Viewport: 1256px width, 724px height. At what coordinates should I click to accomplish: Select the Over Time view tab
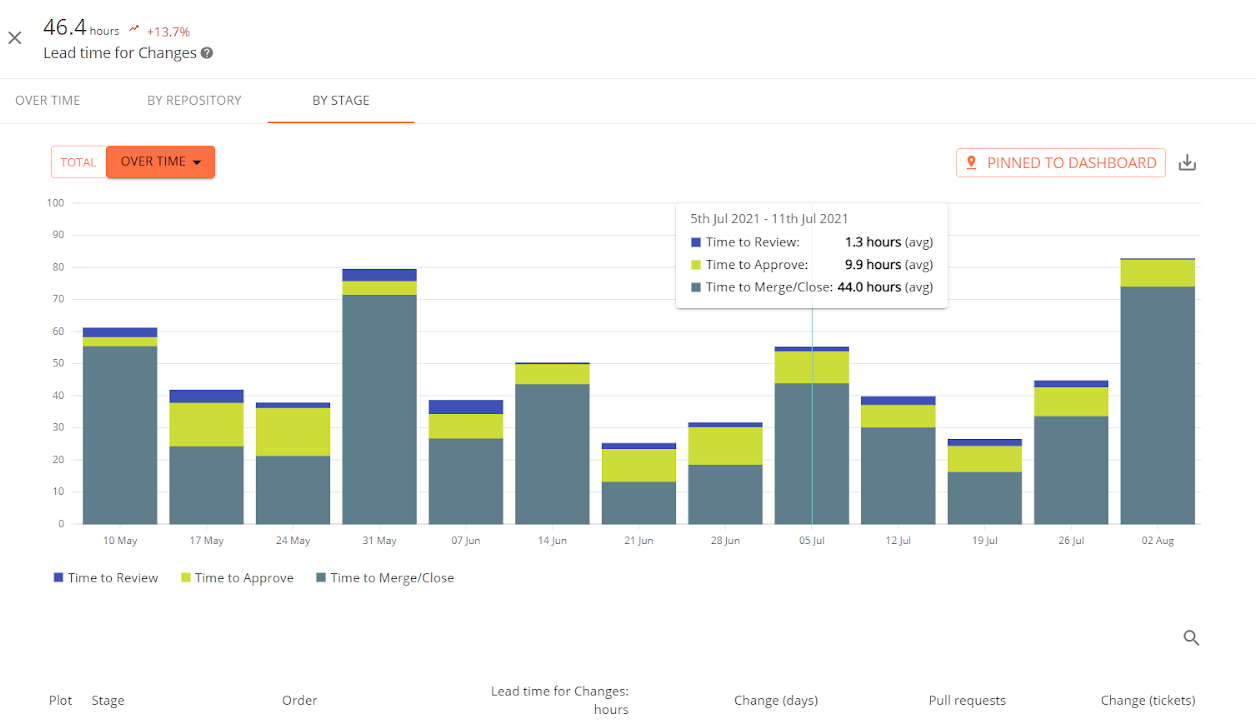coord(47,100)
